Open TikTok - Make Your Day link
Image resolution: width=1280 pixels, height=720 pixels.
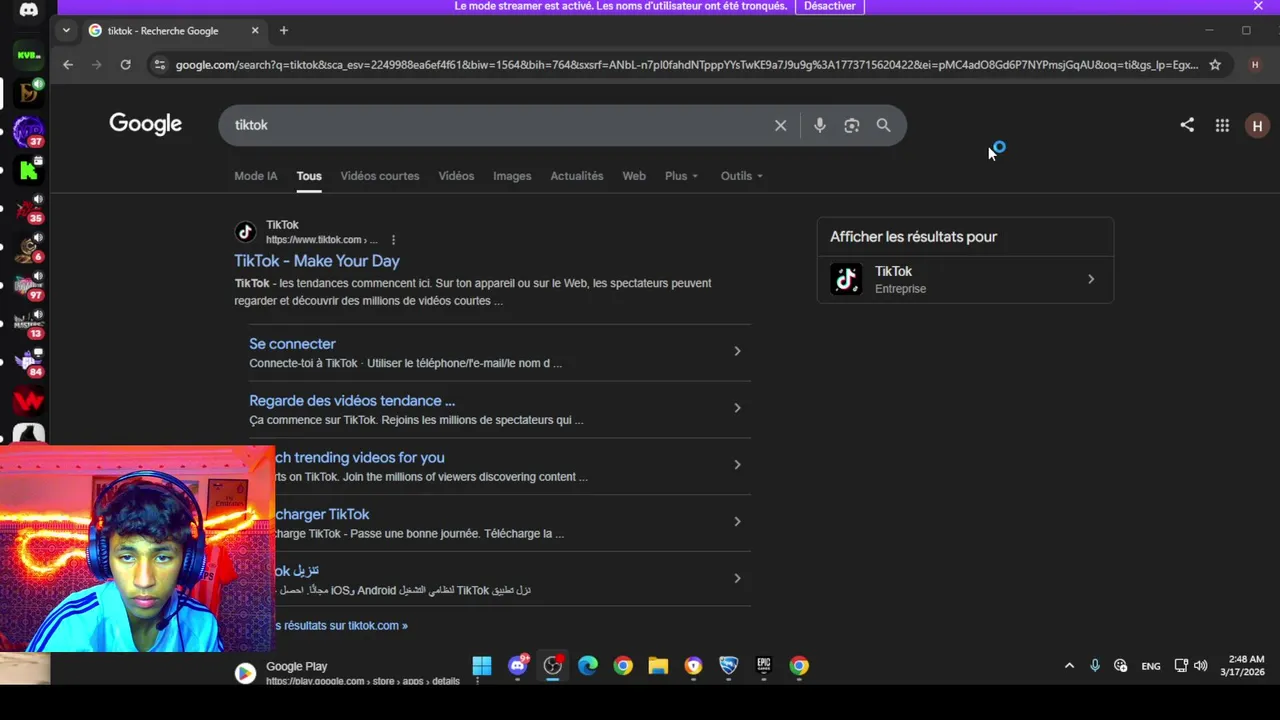(317, 261)
